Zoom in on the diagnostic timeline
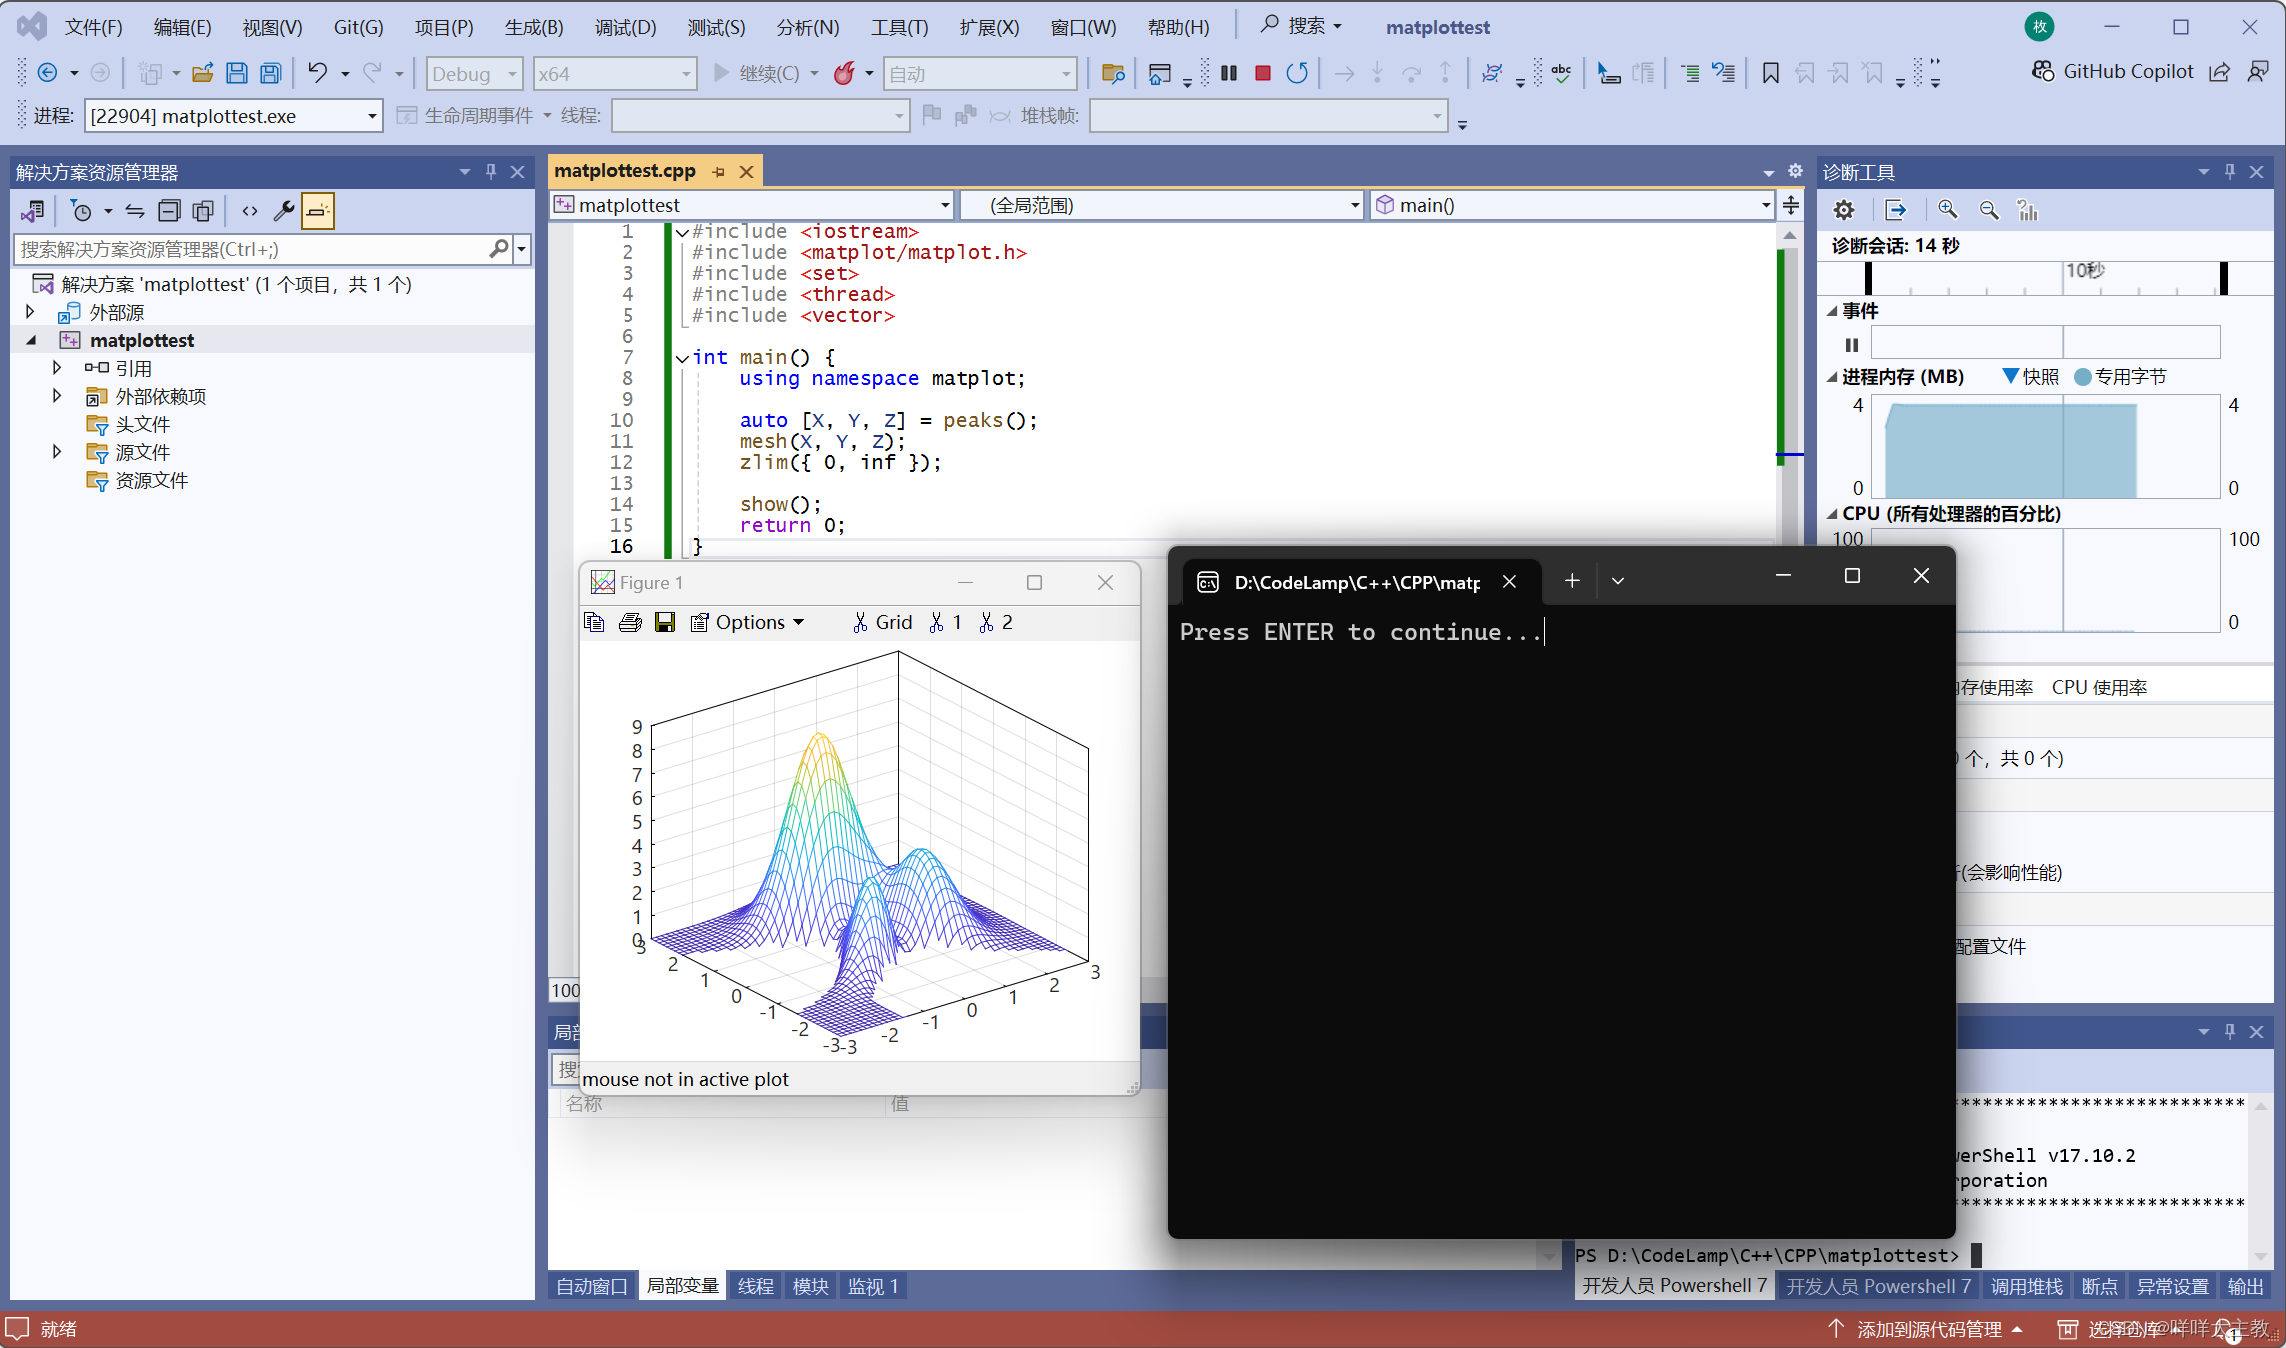 tap(1948, 210)
